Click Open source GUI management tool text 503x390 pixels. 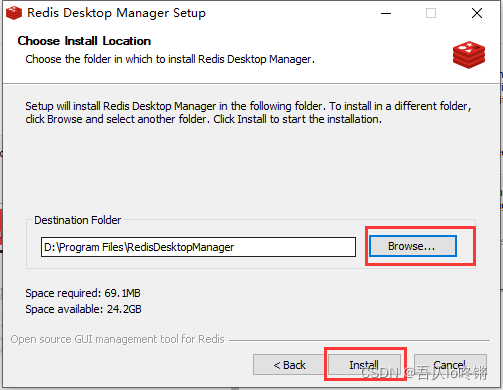click(x=118, y=339)
